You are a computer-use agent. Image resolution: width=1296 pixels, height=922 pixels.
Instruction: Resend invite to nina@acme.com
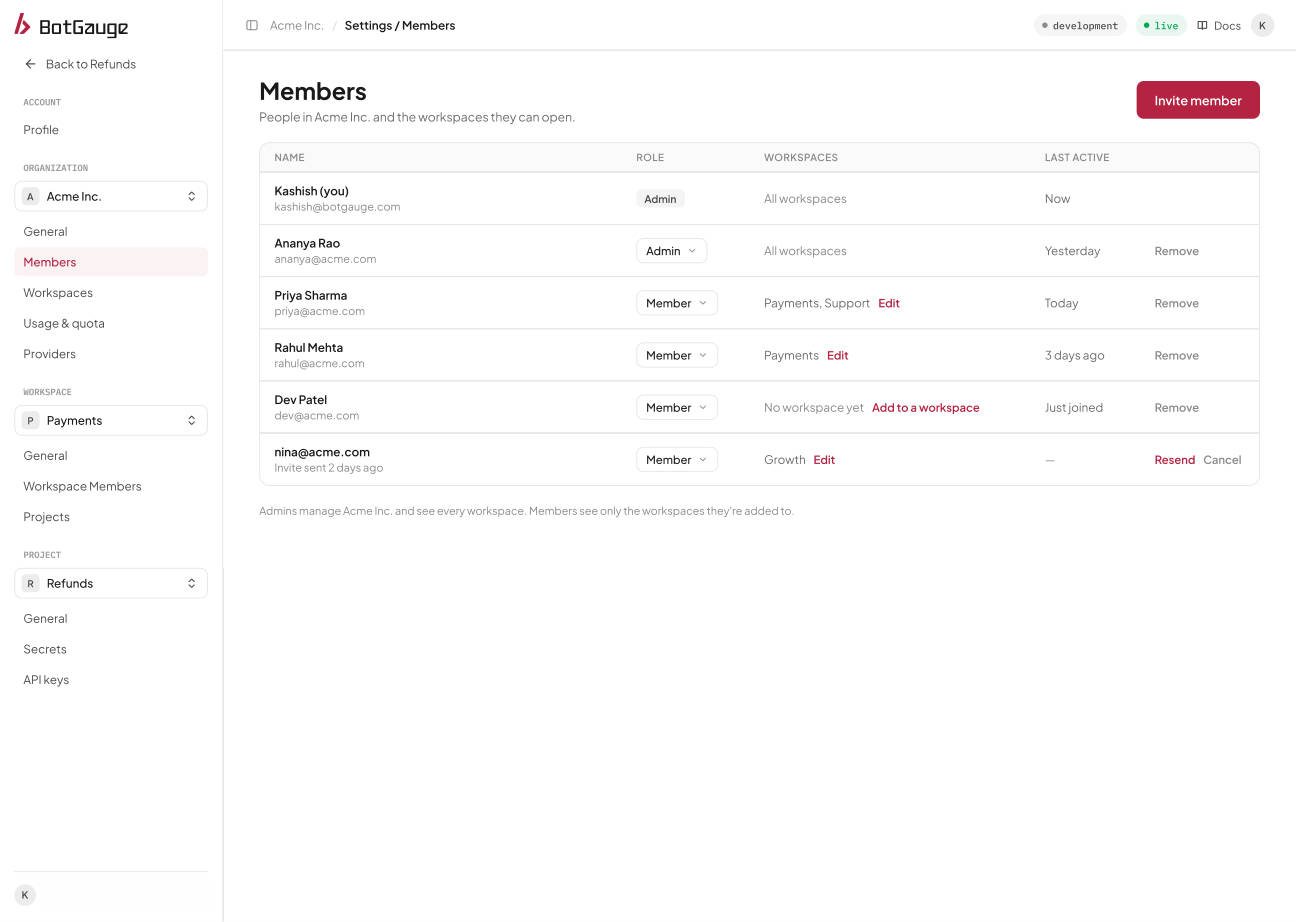[x=1174, y=460]
